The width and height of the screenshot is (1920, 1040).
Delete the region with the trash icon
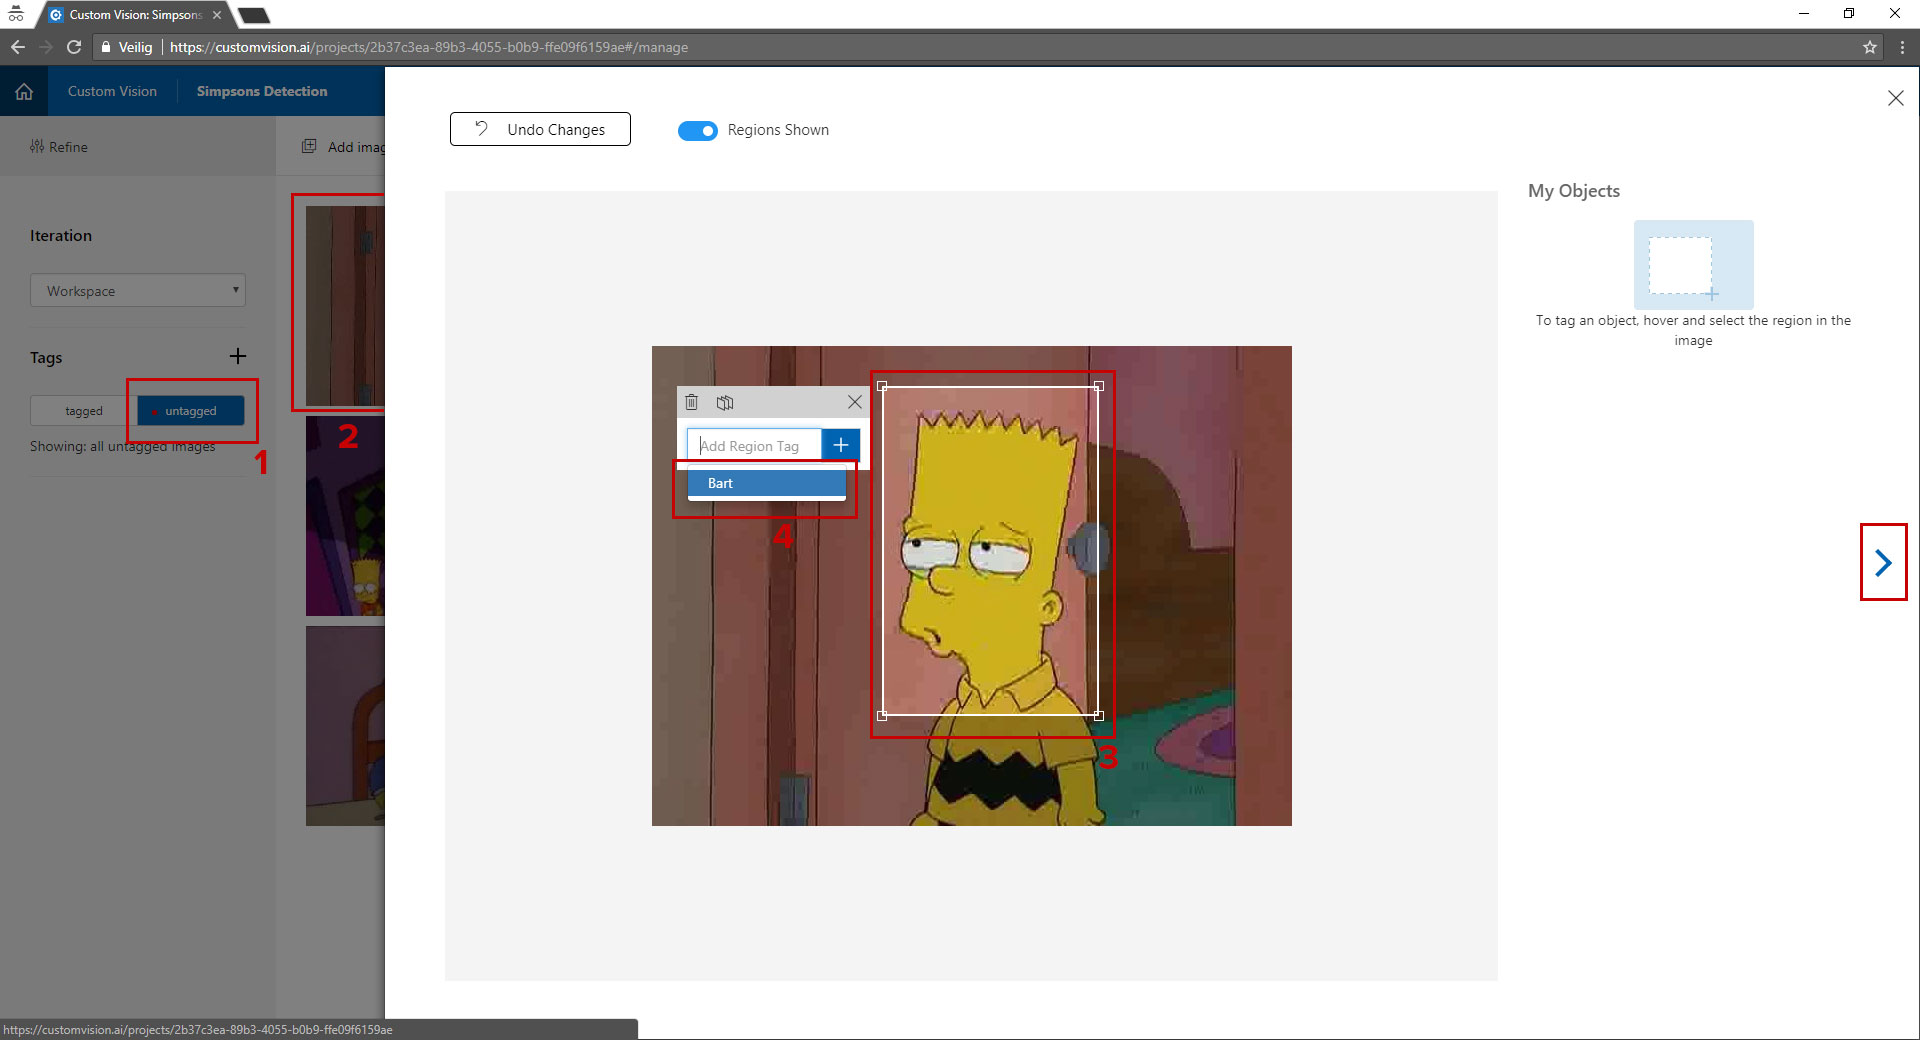pyautogui.click(x=691, y=402)
